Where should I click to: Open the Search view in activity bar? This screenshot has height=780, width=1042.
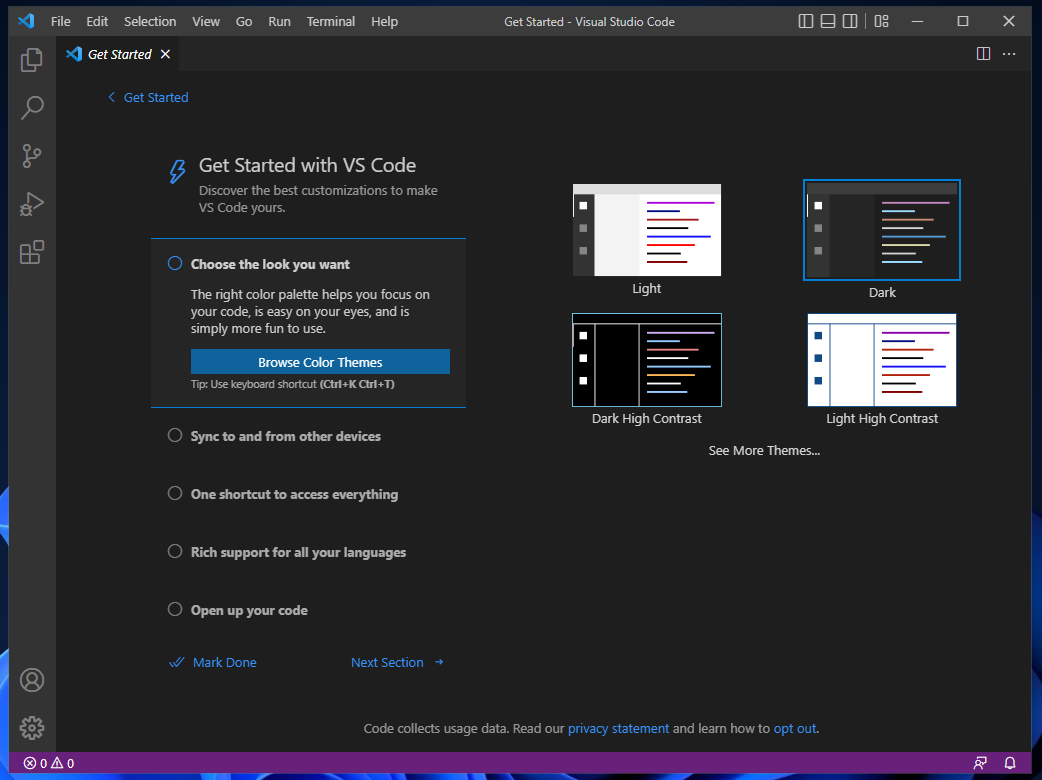[x=31, y=108]
